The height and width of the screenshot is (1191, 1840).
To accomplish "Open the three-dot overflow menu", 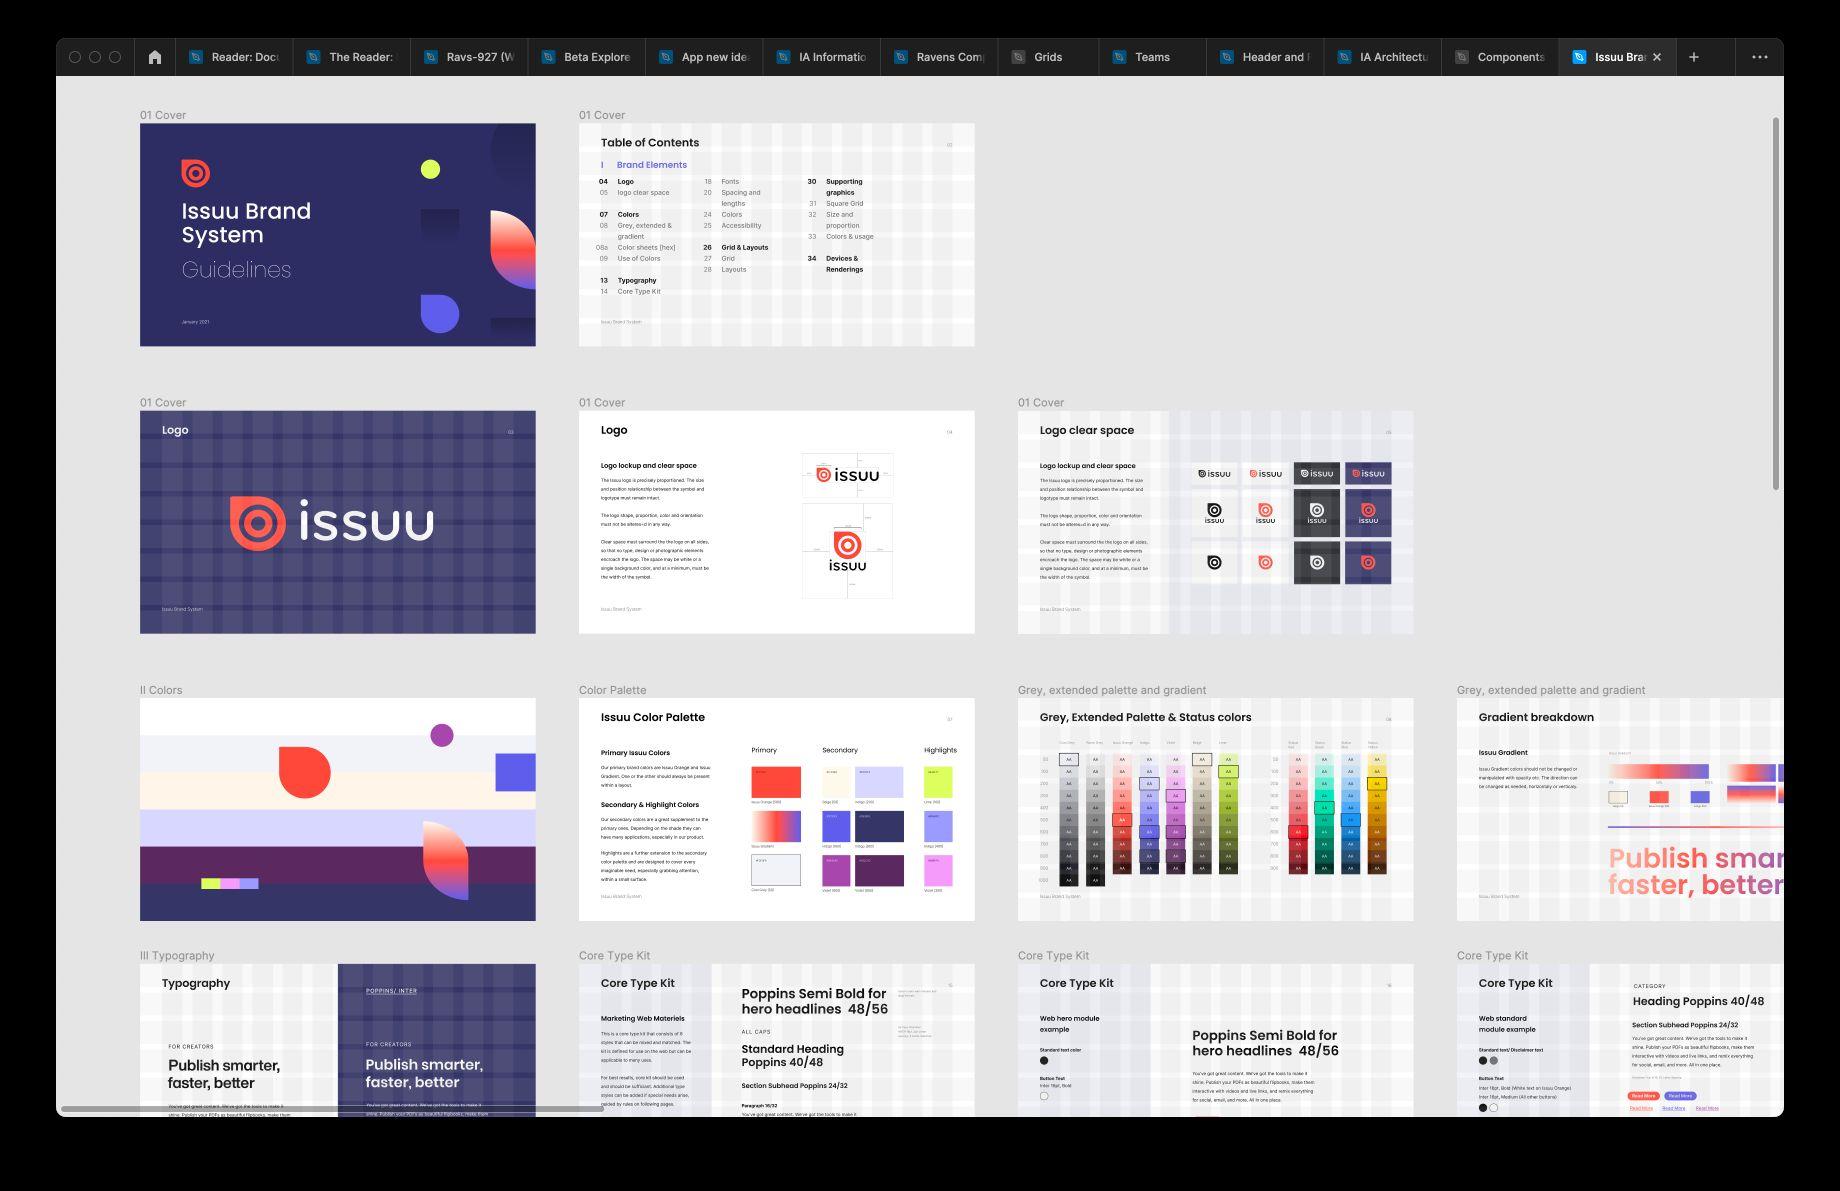I will pos(1760,57).
